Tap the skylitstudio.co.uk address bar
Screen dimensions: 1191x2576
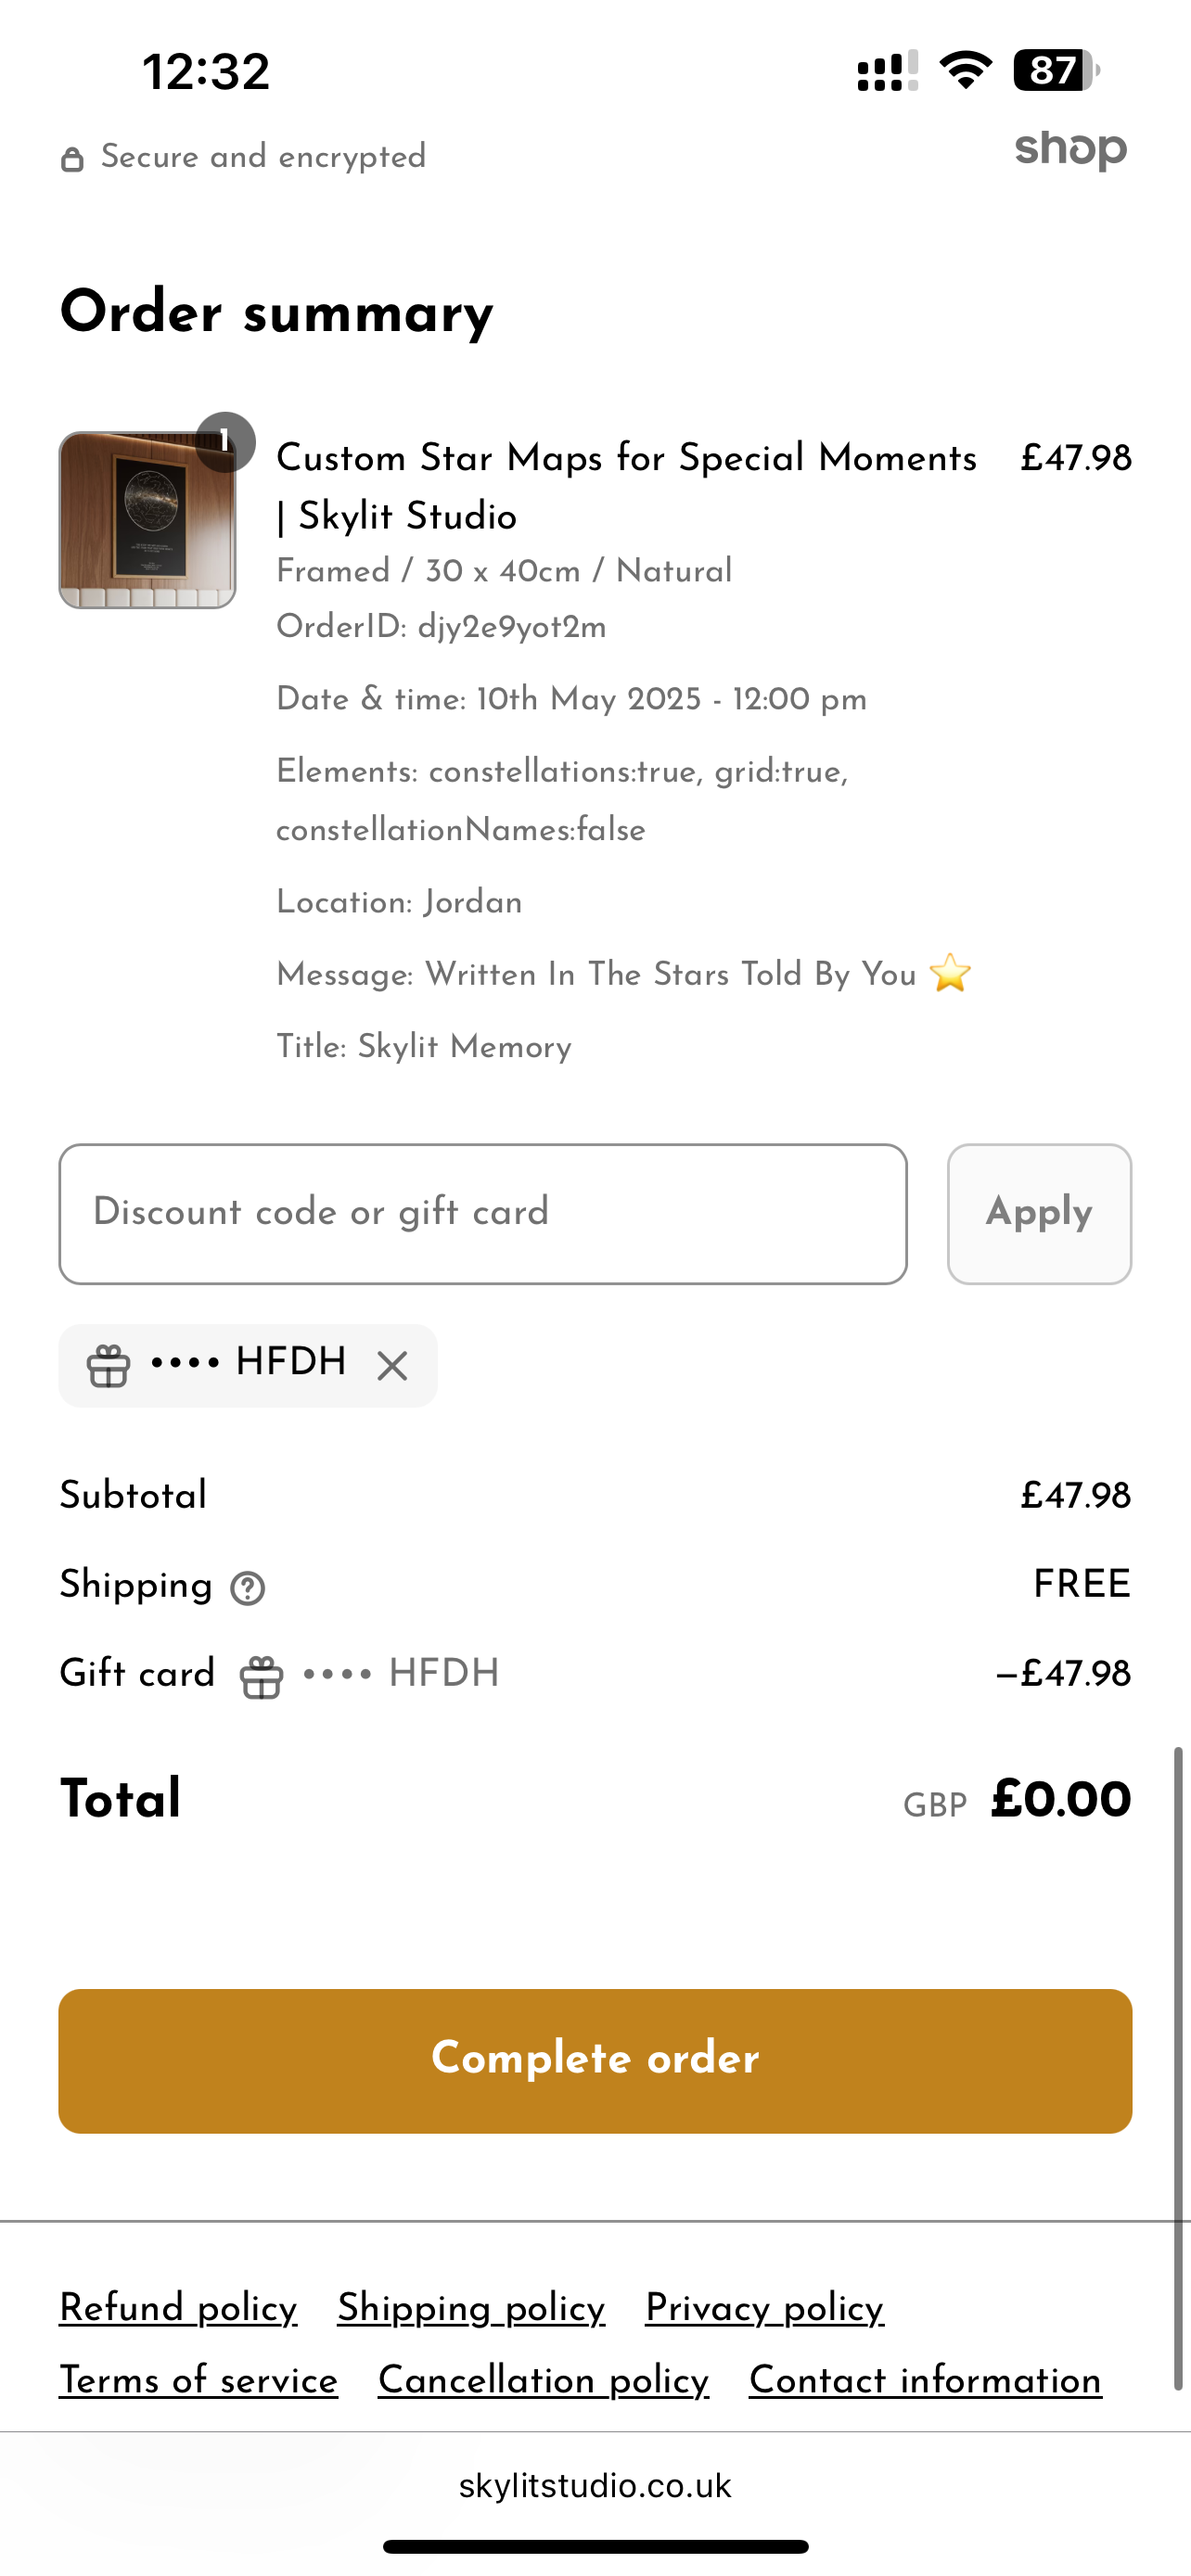tap(595, 2486)
